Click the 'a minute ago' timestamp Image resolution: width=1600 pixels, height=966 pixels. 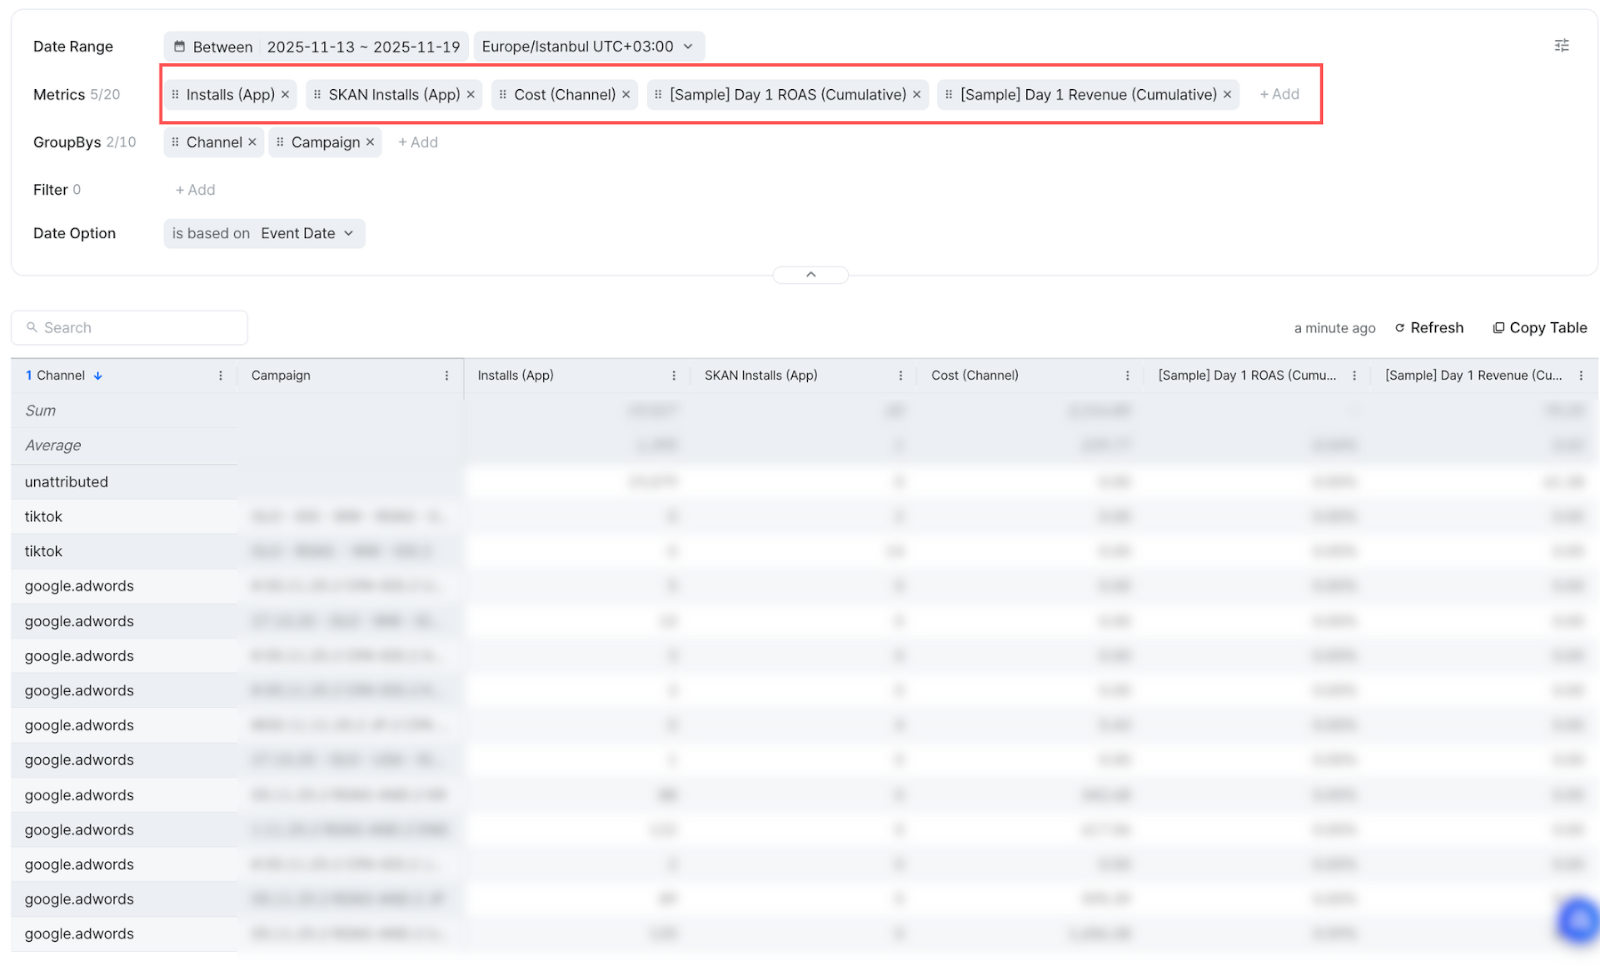tap(1335, 328)
